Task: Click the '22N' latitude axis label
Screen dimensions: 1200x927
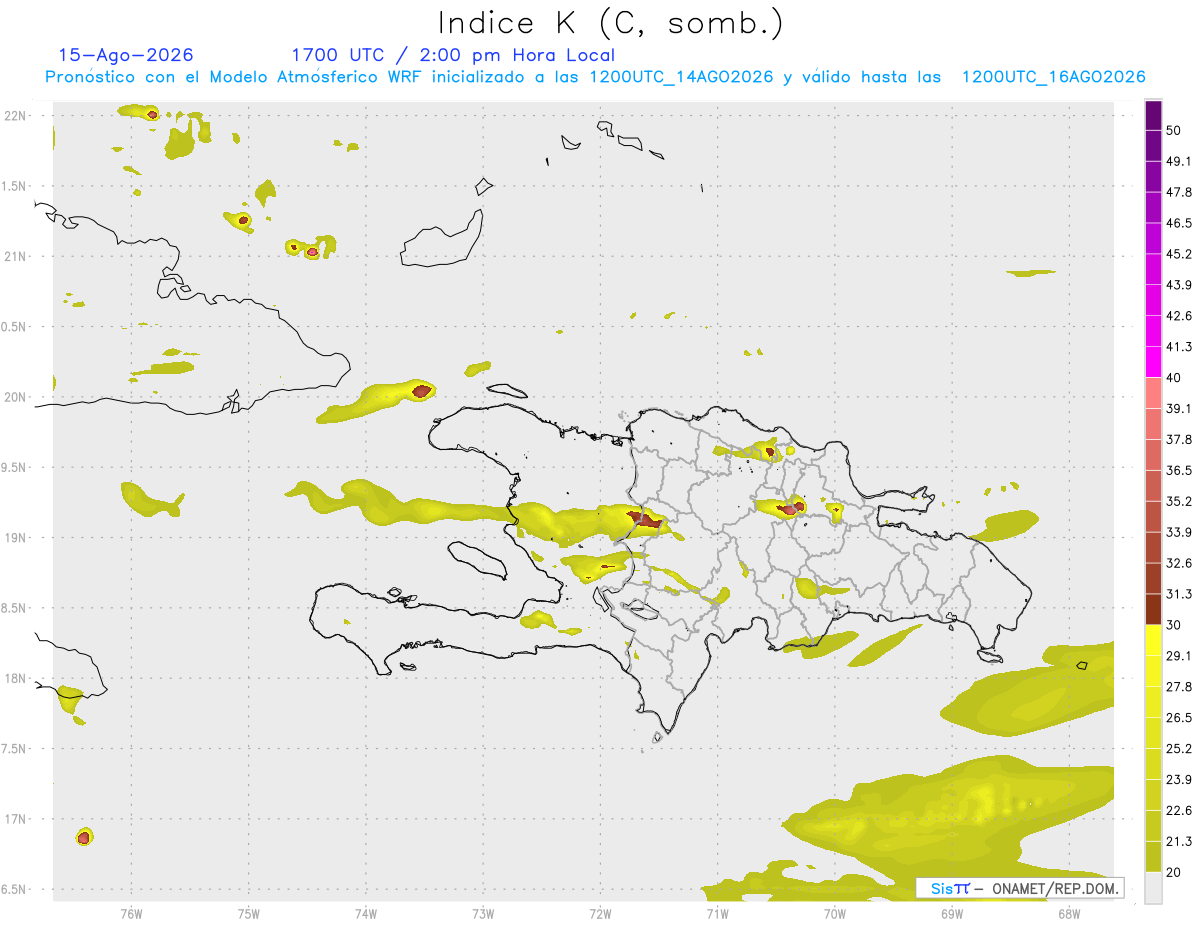Action: 15,115
